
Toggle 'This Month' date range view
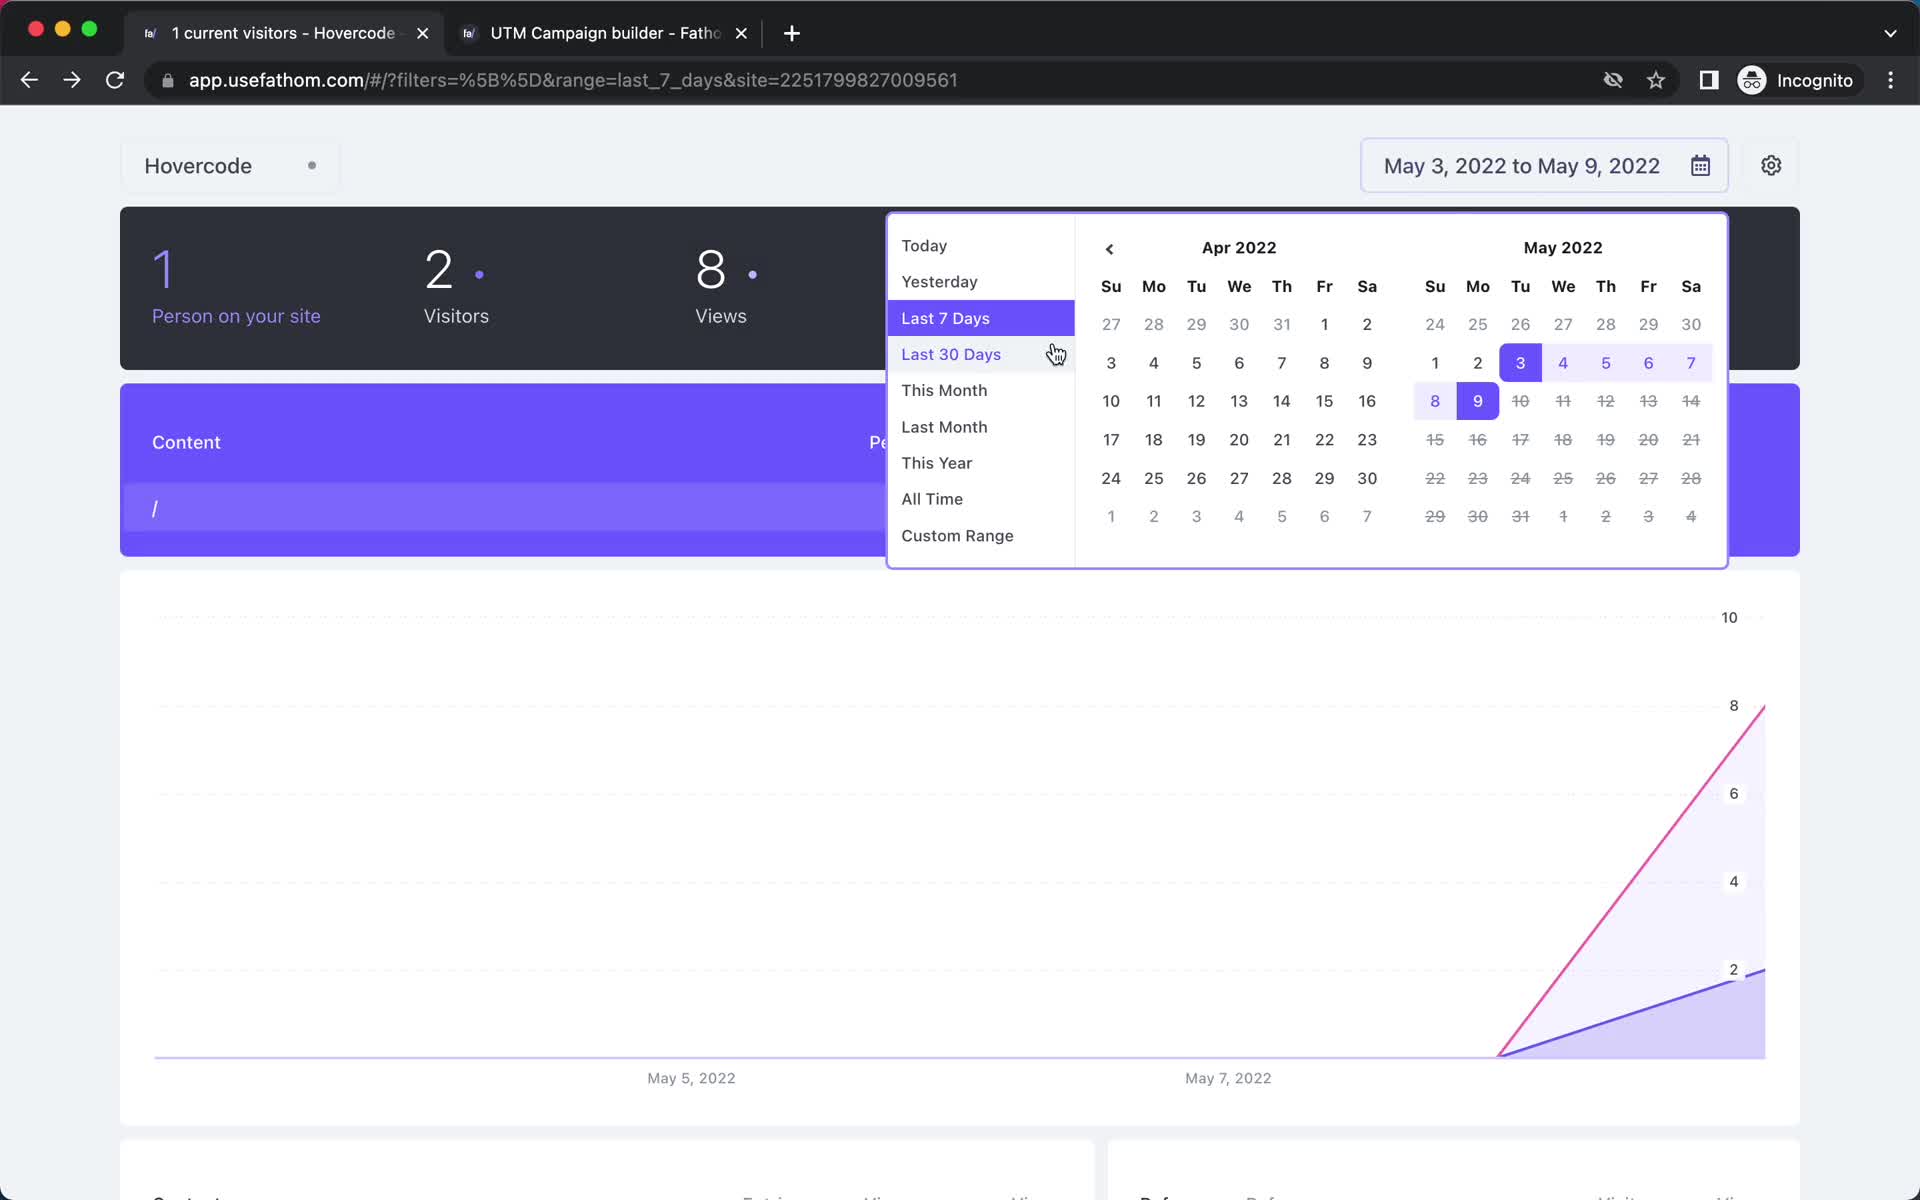pos(944,390)
